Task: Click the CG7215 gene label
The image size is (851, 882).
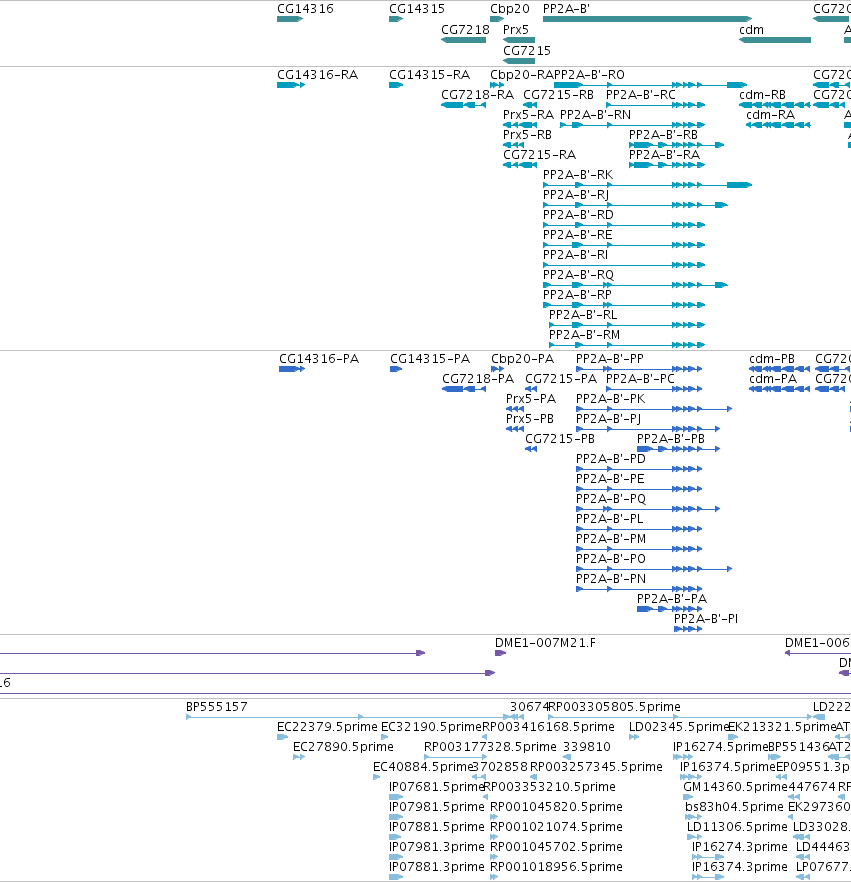Action: pyautogui.click(x=527, y=51)
